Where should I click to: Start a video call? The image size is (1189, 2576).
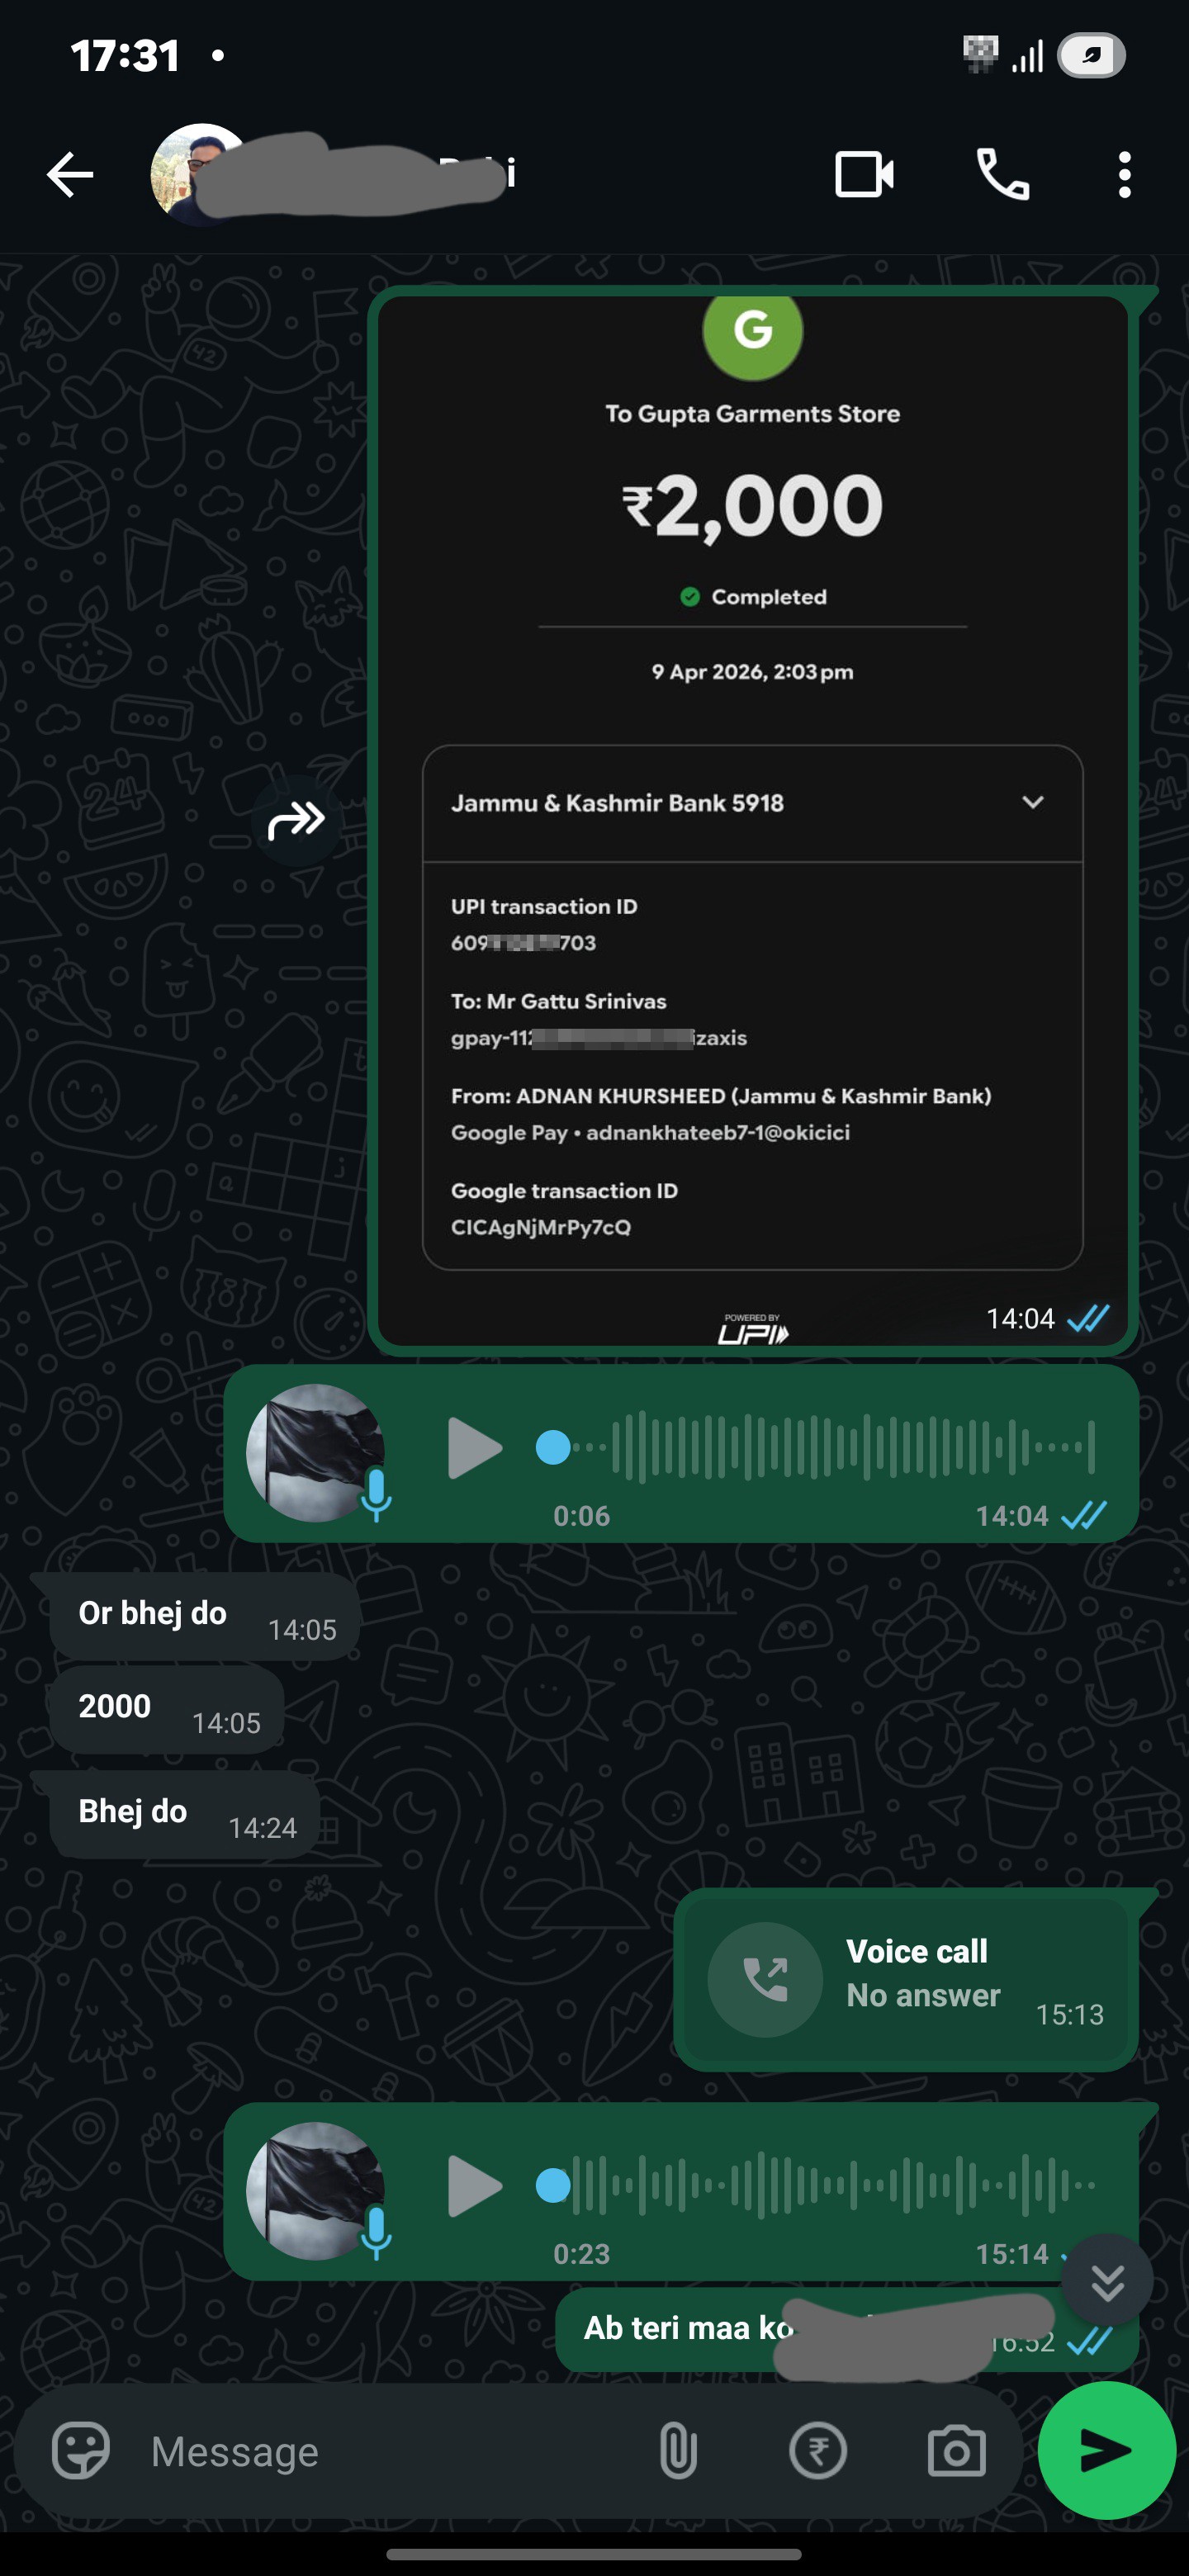(864, 175)
